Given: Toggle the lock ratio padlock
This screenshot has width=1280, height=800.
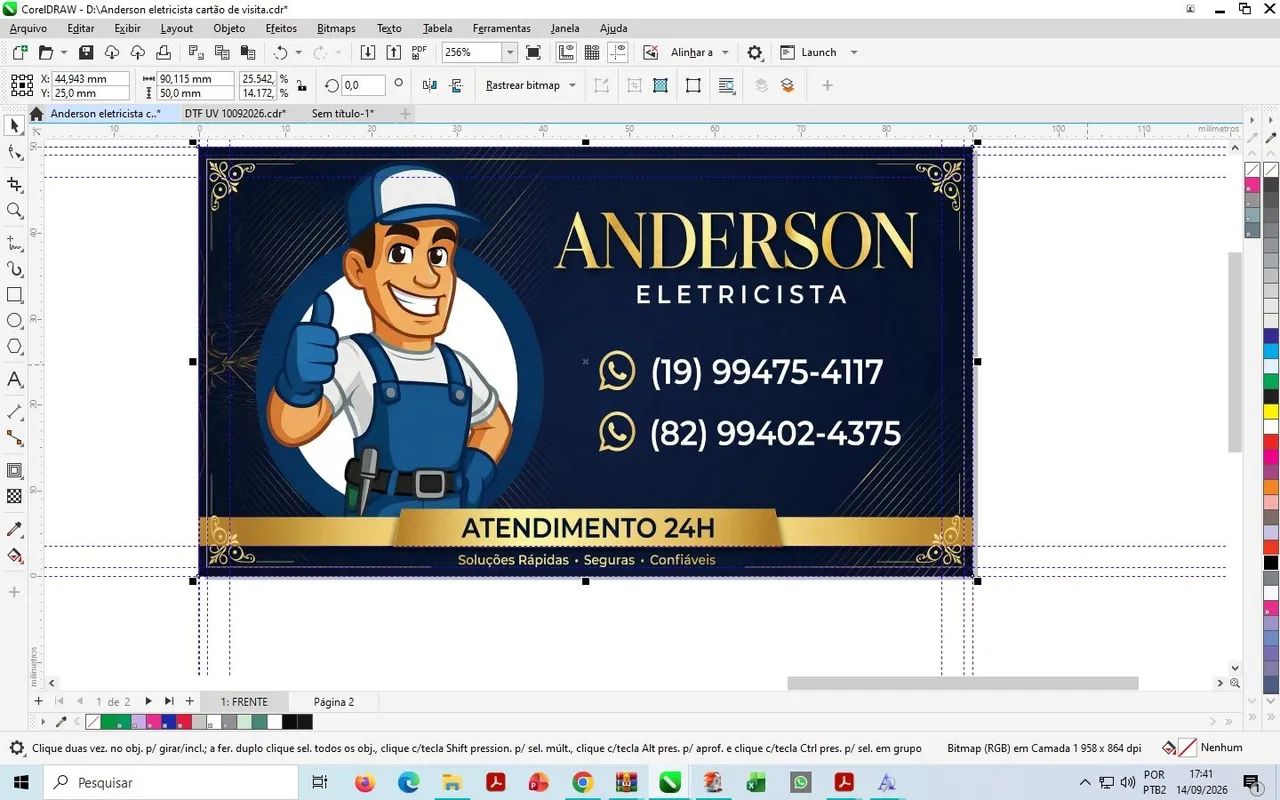Looking at the screenshot, I should pyautogui.click(x=303, y=85).
